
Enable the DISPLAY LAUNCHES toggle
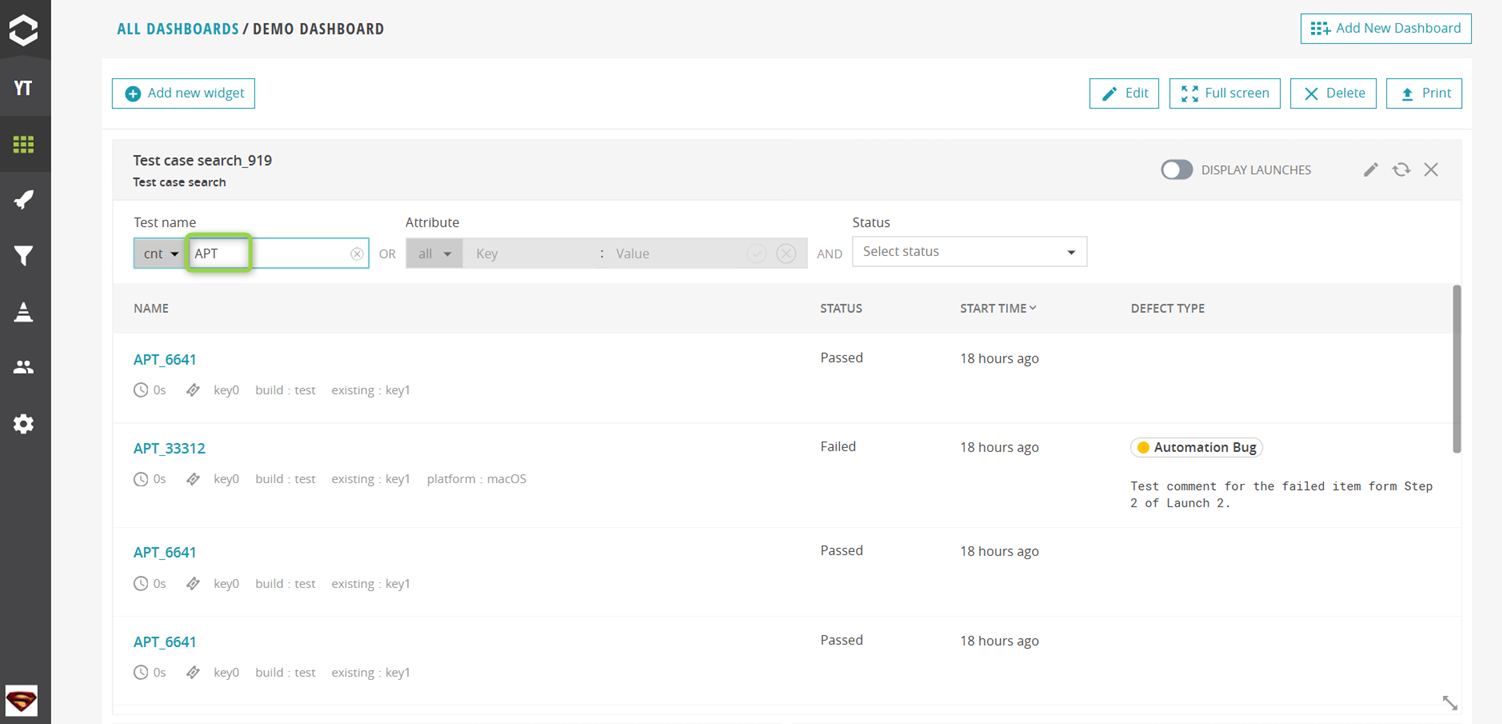[x=1177, y=170]
